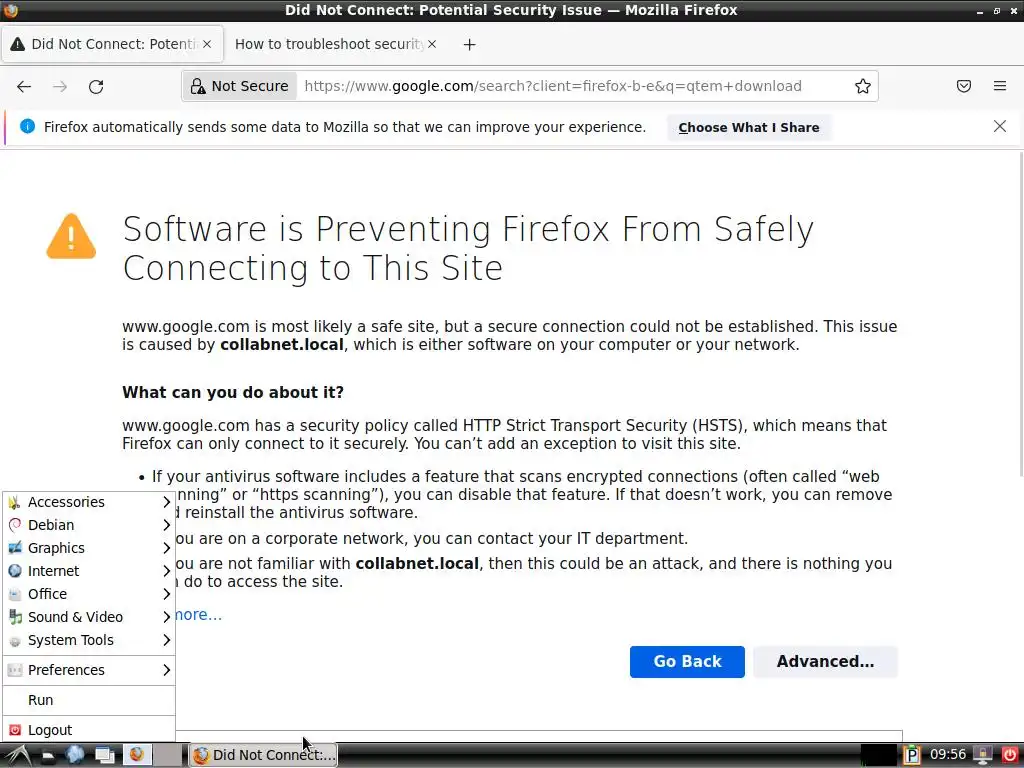Click Choose What I Share button
1024x768 pixels.
(x=748, y=127)
